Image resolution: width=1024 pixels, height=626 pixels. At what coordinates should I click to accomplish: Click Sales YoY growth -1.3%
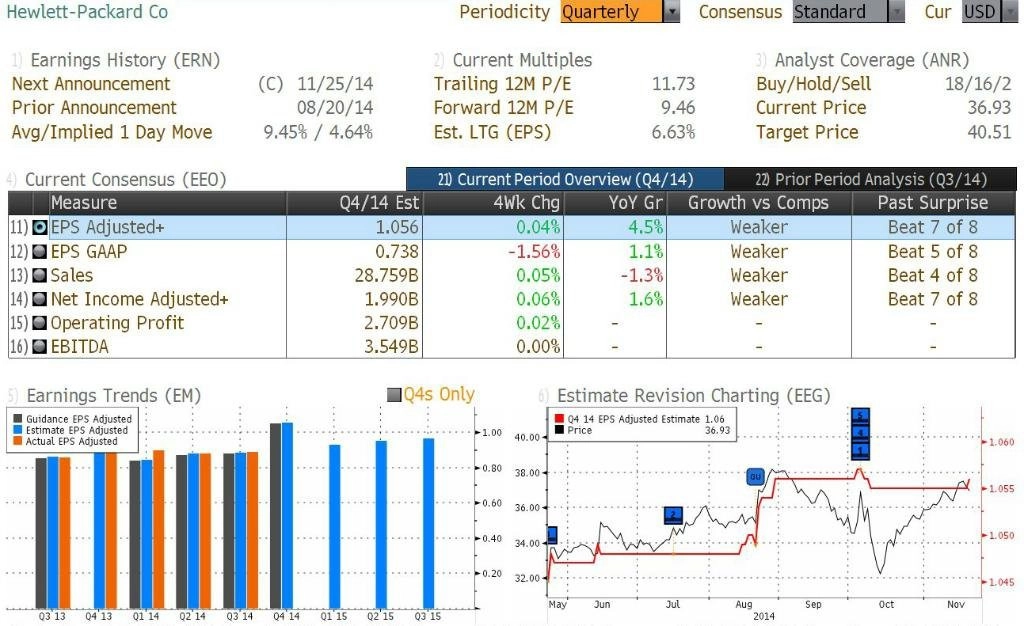tap(642, 275)
